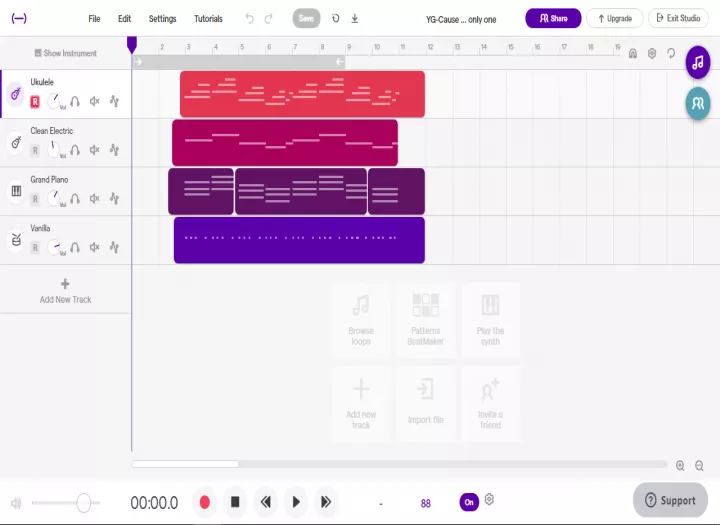
Task: Mute the Grand Piano track
Action: pos(95,198)
